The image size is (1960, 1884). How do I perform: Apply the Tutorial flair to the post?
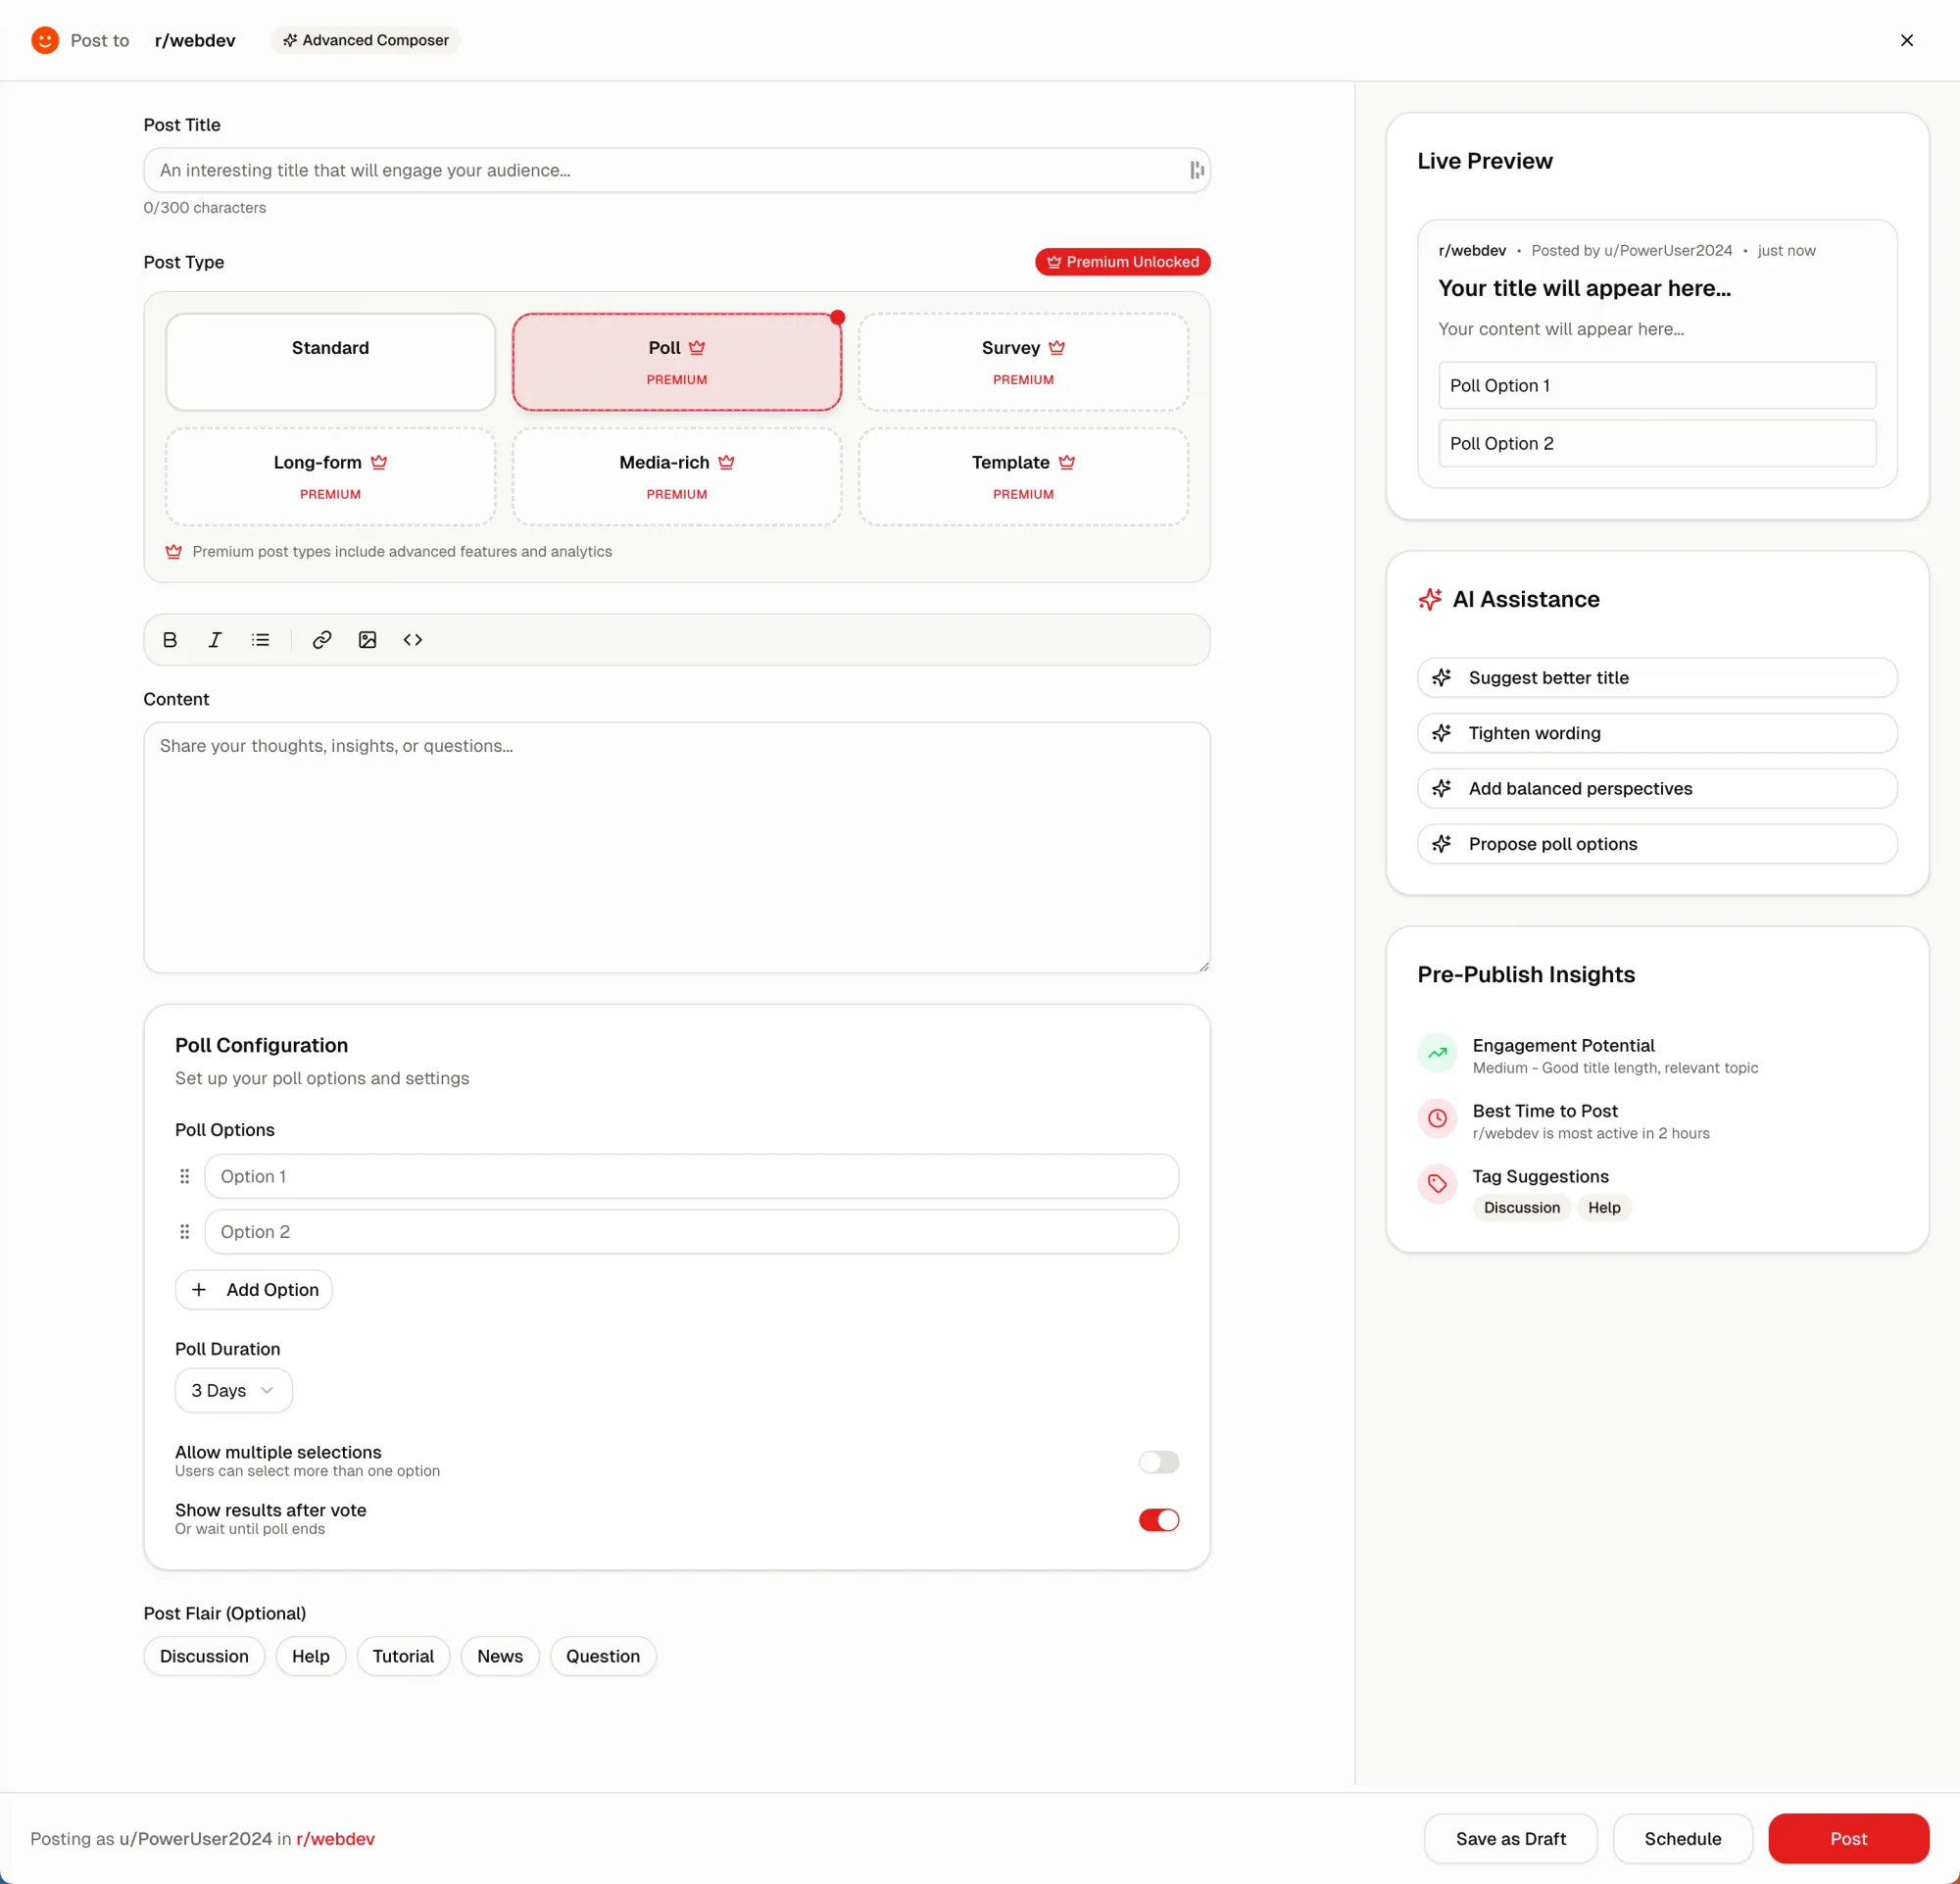pyautogui.click(x=403, y=1656)
